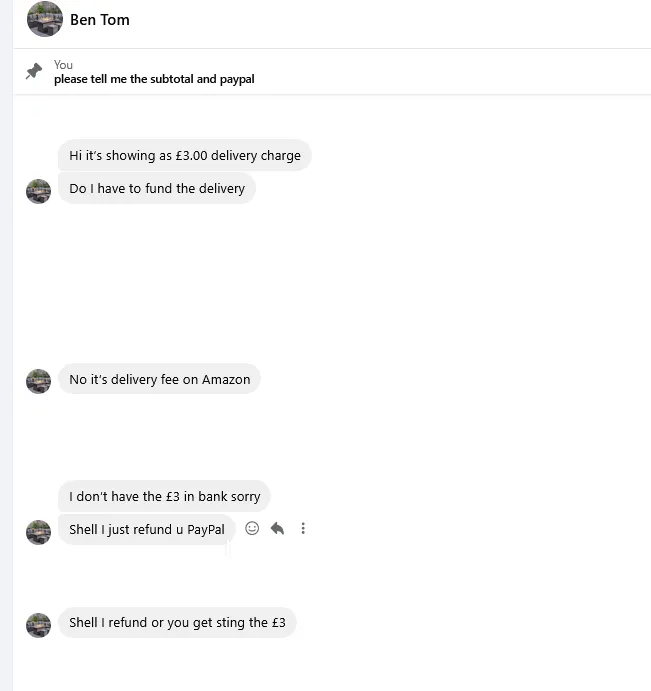651x691 pixels.
Task: Open three-dot more options for PayPal message
Action: tap(303, 528)
